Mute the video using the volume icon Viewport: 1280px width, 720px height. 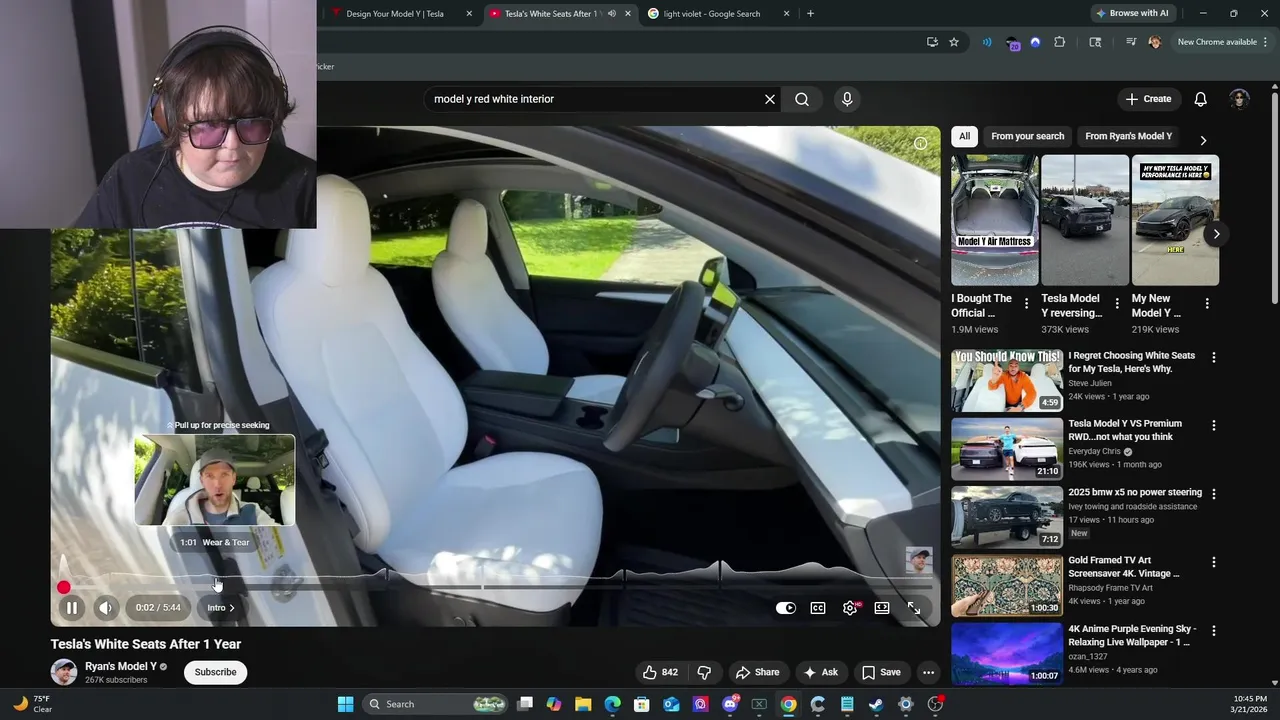point(106,608)
